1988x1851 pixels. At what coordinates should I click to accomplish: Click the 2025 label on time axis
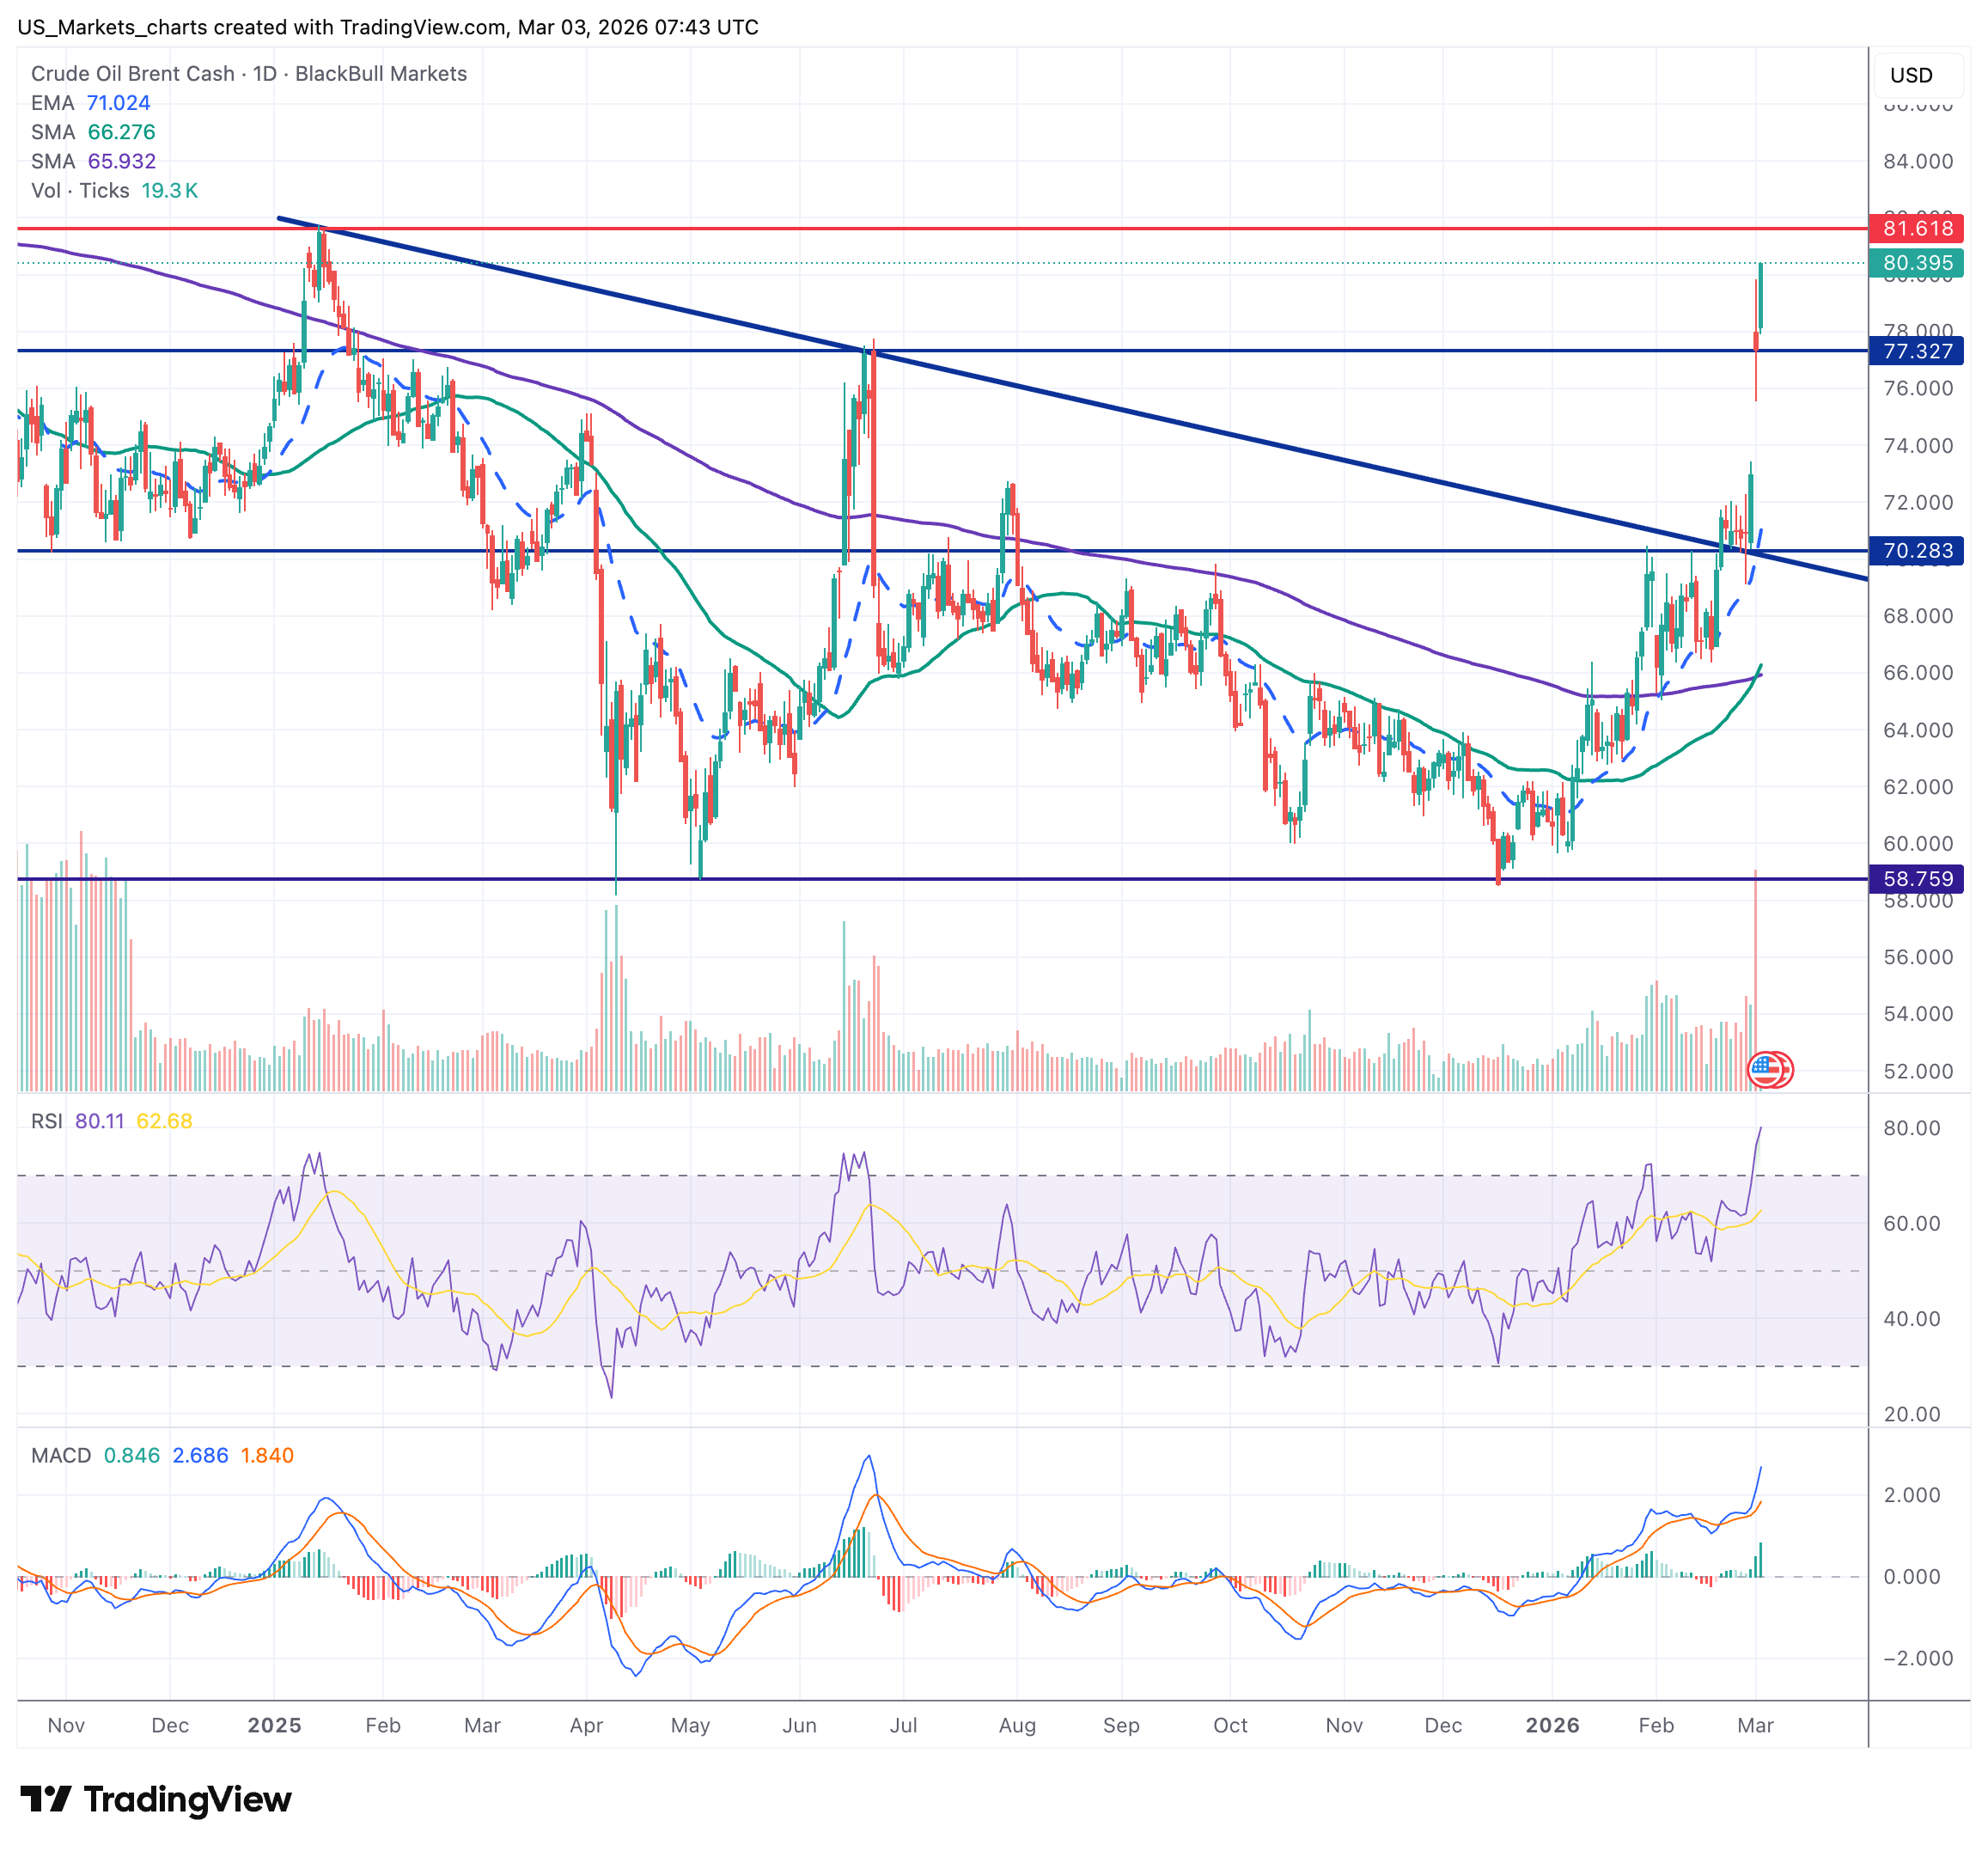coord(274,1725)
